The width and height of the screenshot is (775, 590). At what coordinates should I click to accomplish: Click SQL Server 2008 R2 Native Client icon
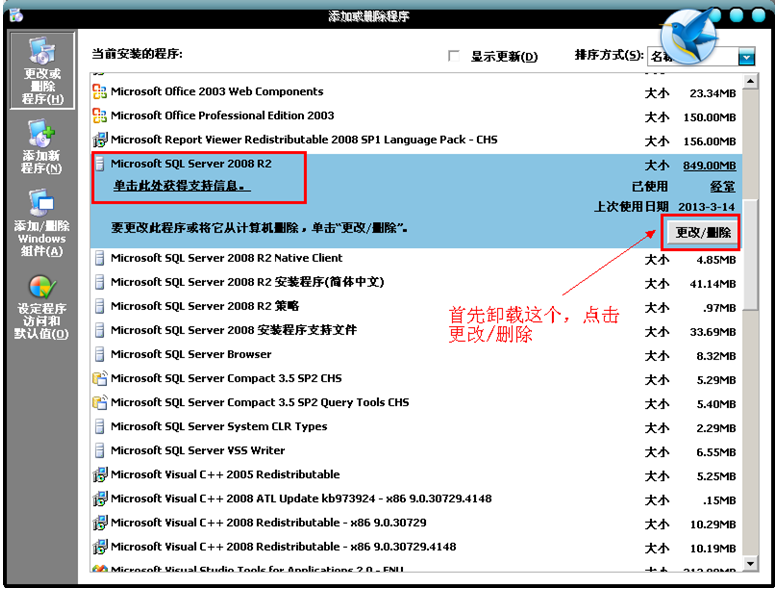pyautogui.click(x=99, y=258)
